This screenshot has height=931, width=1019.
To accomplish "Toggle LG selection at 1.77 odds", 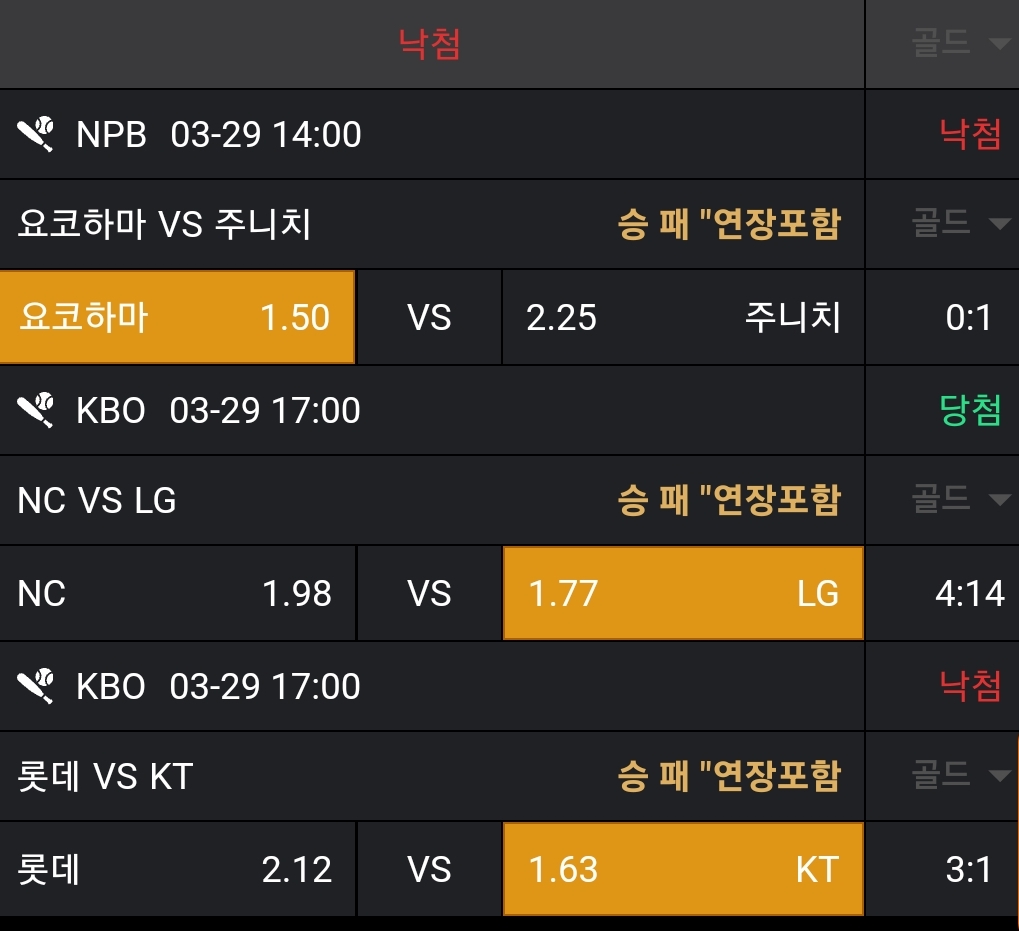I will click(683, 593).
